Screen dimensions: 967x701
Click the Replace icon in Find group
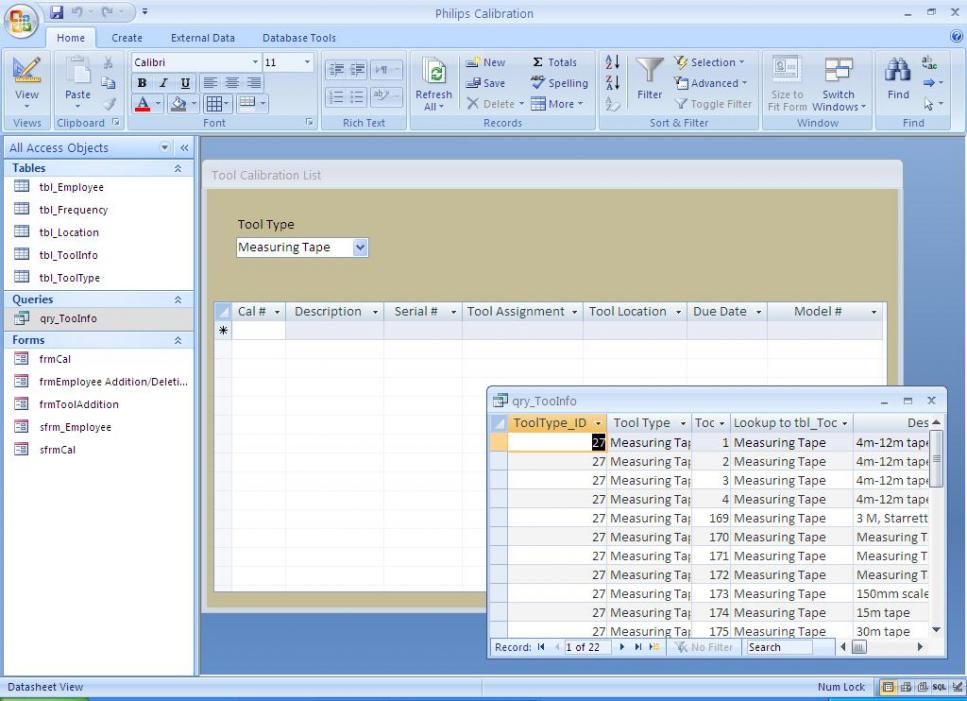click(x=929, y=62)
